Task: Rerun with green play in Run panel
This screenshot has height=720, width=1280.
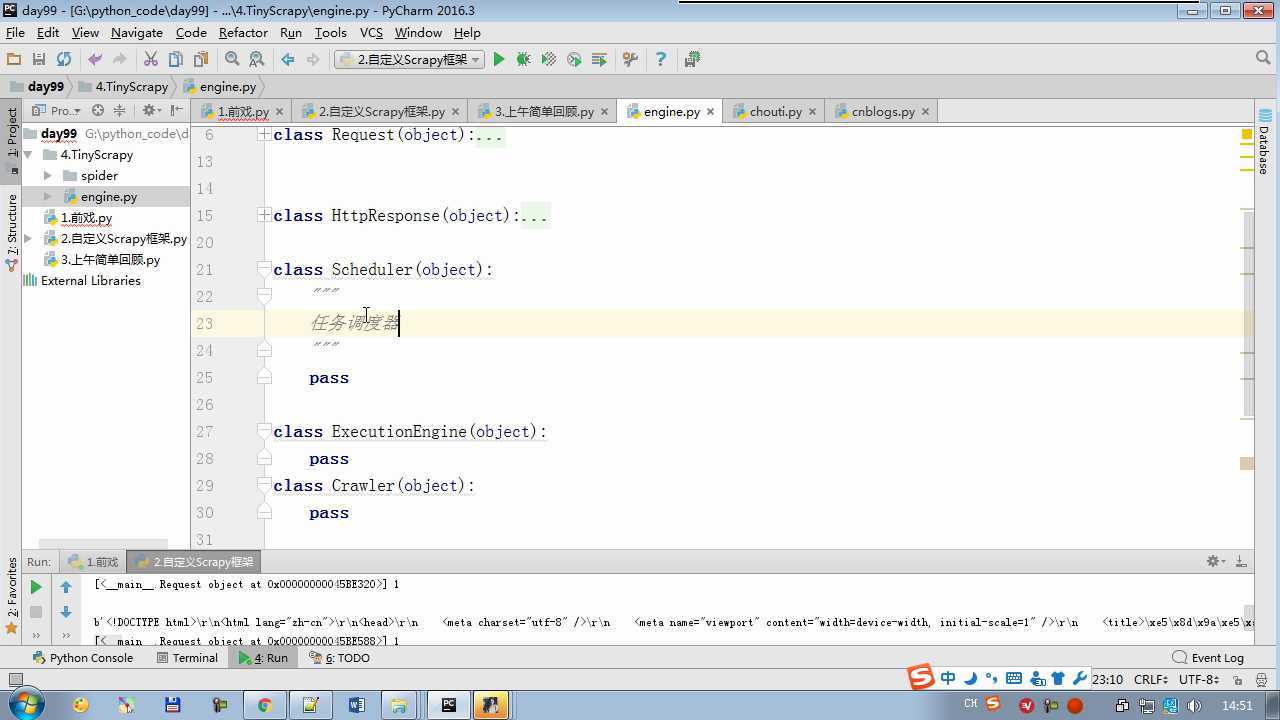Action: (36, 587)
